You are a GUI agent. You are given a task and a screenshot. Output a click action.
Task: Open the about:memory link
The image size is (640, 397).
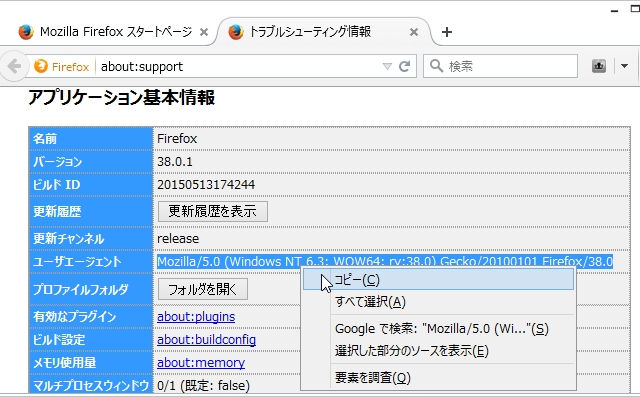(x=201, y=362)
